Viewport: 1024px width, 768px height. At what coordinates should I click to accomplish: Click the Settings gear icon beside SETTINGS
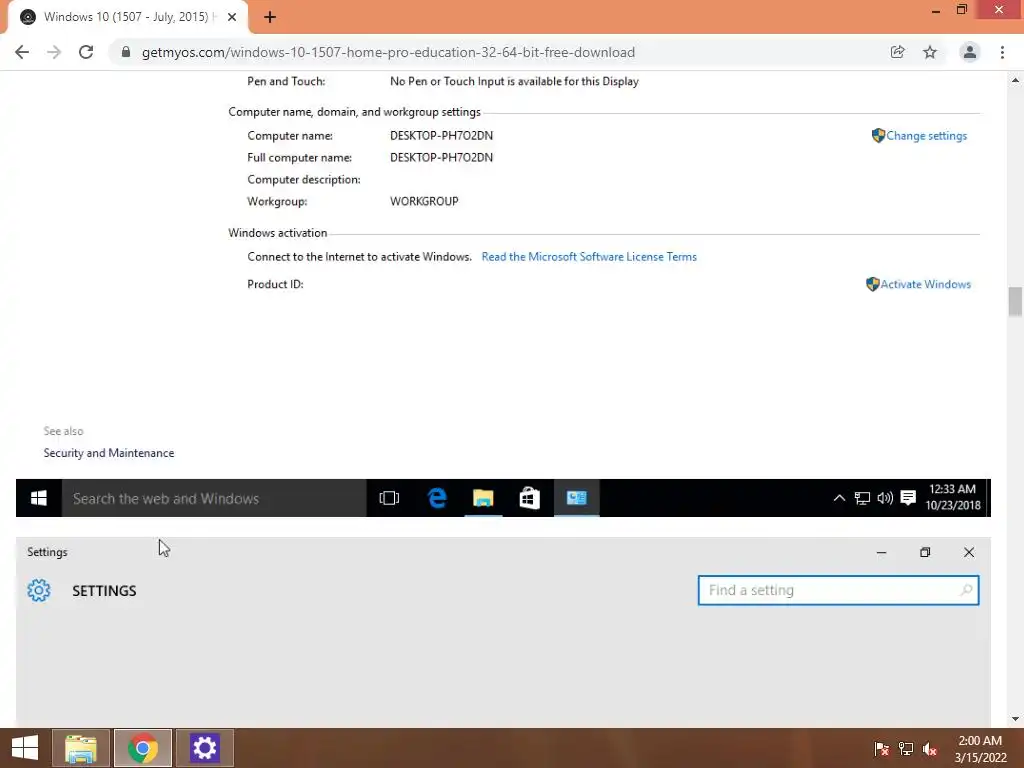point(39,590)
